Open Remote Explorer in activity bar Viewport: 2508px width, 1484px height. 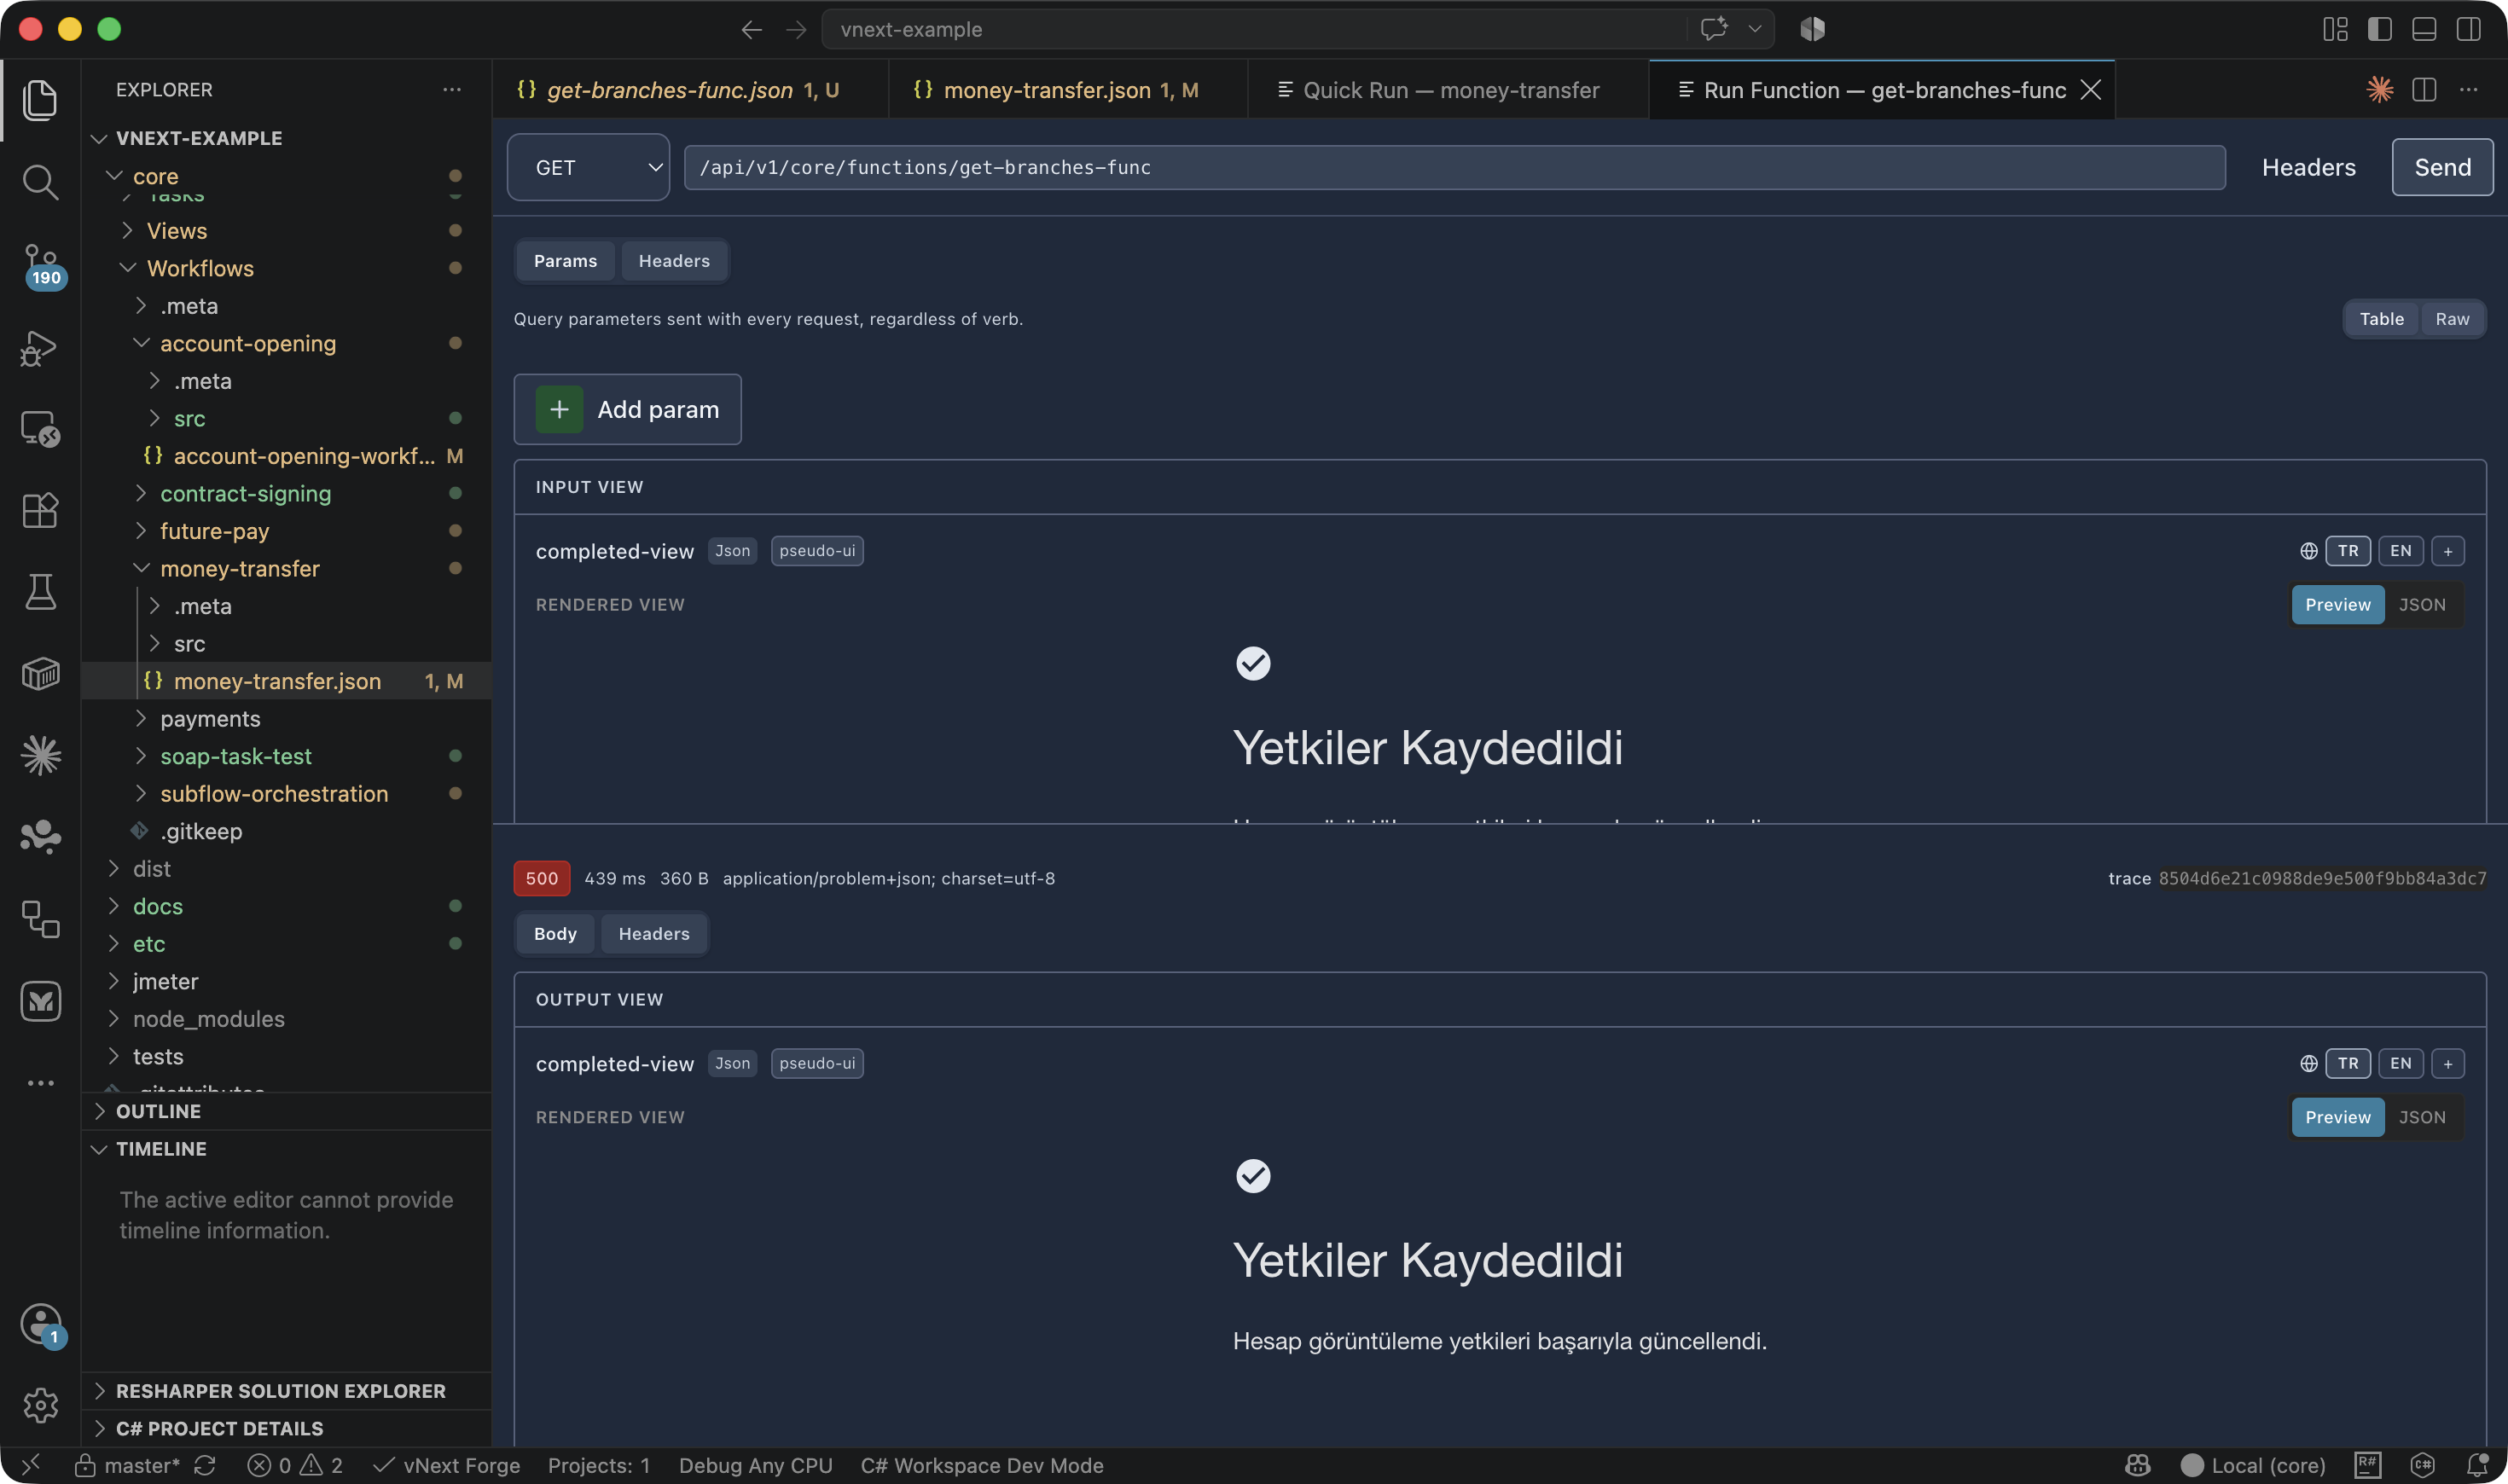tap(40, 429)
